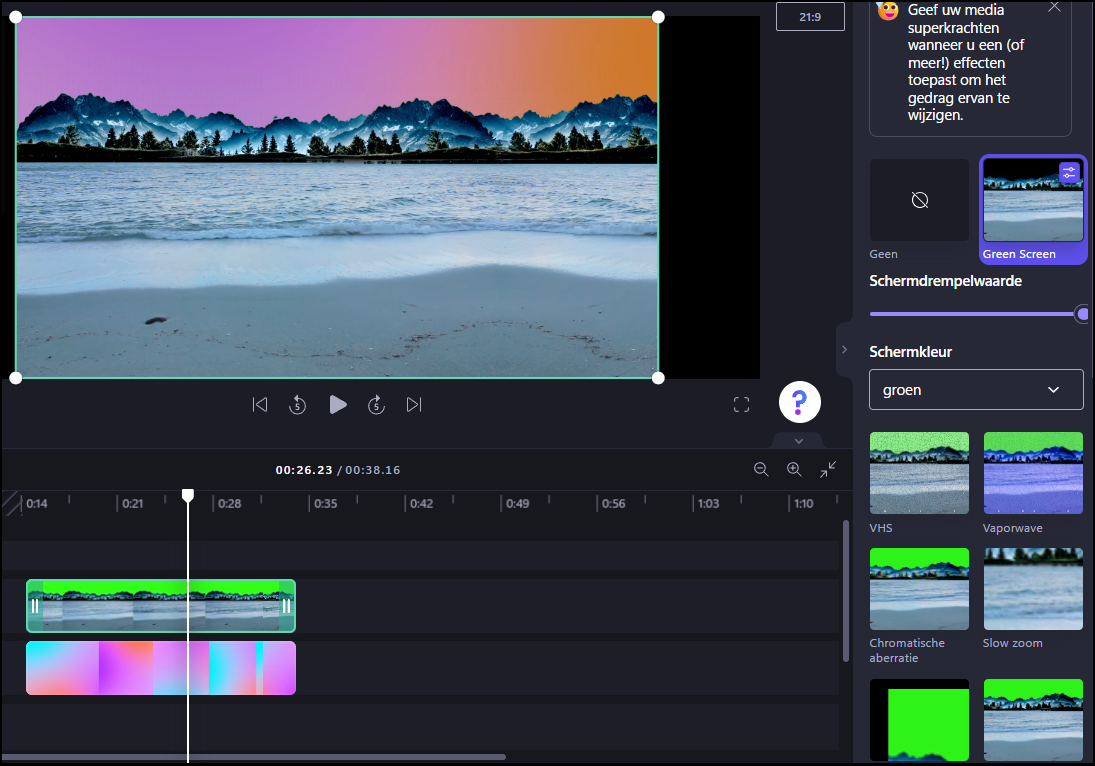Rewind 5 seconds

[297, 404]
